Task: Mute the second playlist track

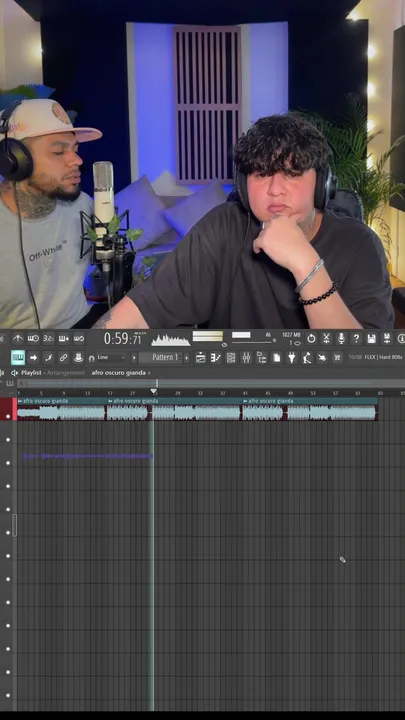Action: (8, 439)
